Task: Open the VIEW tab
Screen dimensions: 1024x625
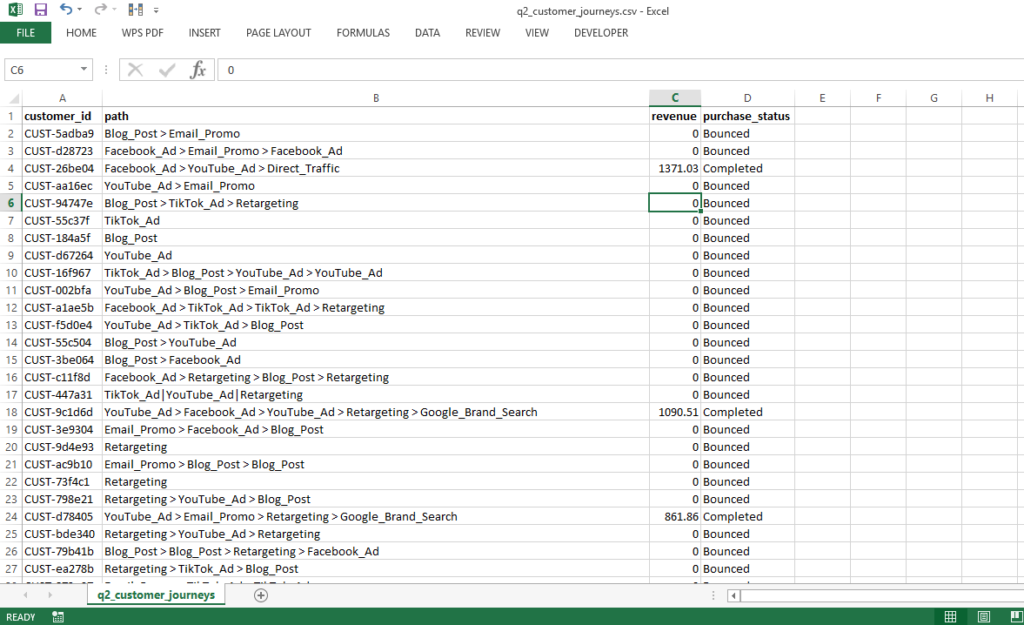Action: point(537,33)
